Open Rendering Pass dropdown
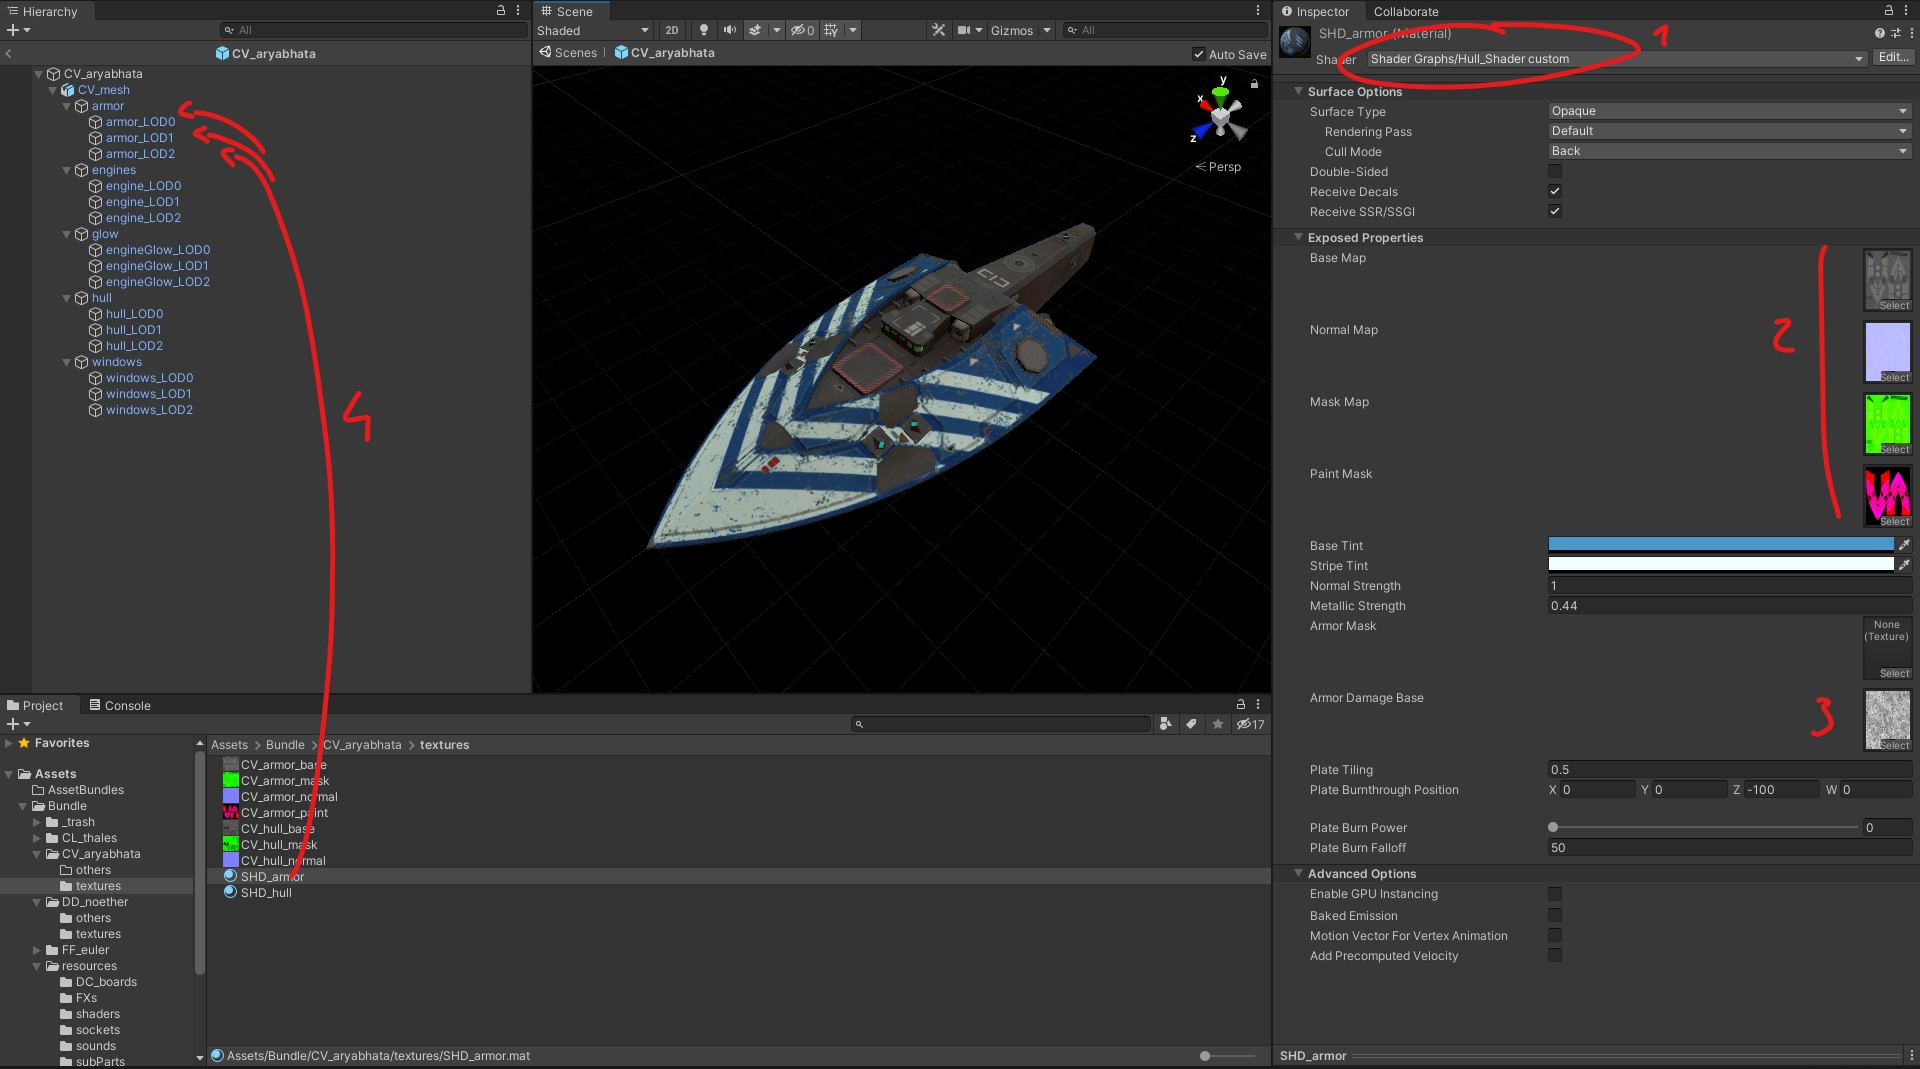 pos(1729,131)
